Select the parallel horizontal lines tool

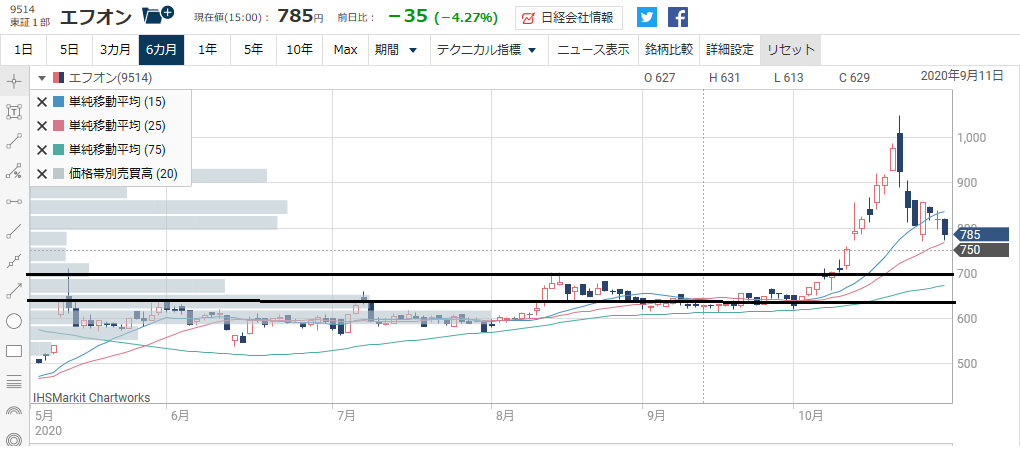point(14,381)
